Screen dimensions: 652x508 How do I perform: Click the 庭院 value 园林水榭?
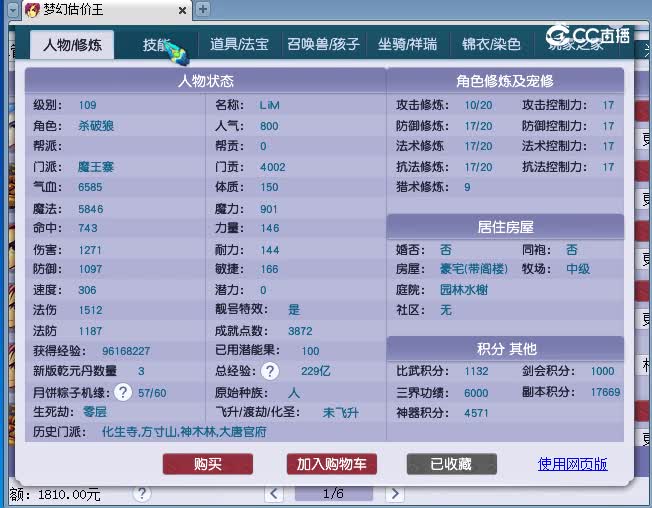click(464, 289)
